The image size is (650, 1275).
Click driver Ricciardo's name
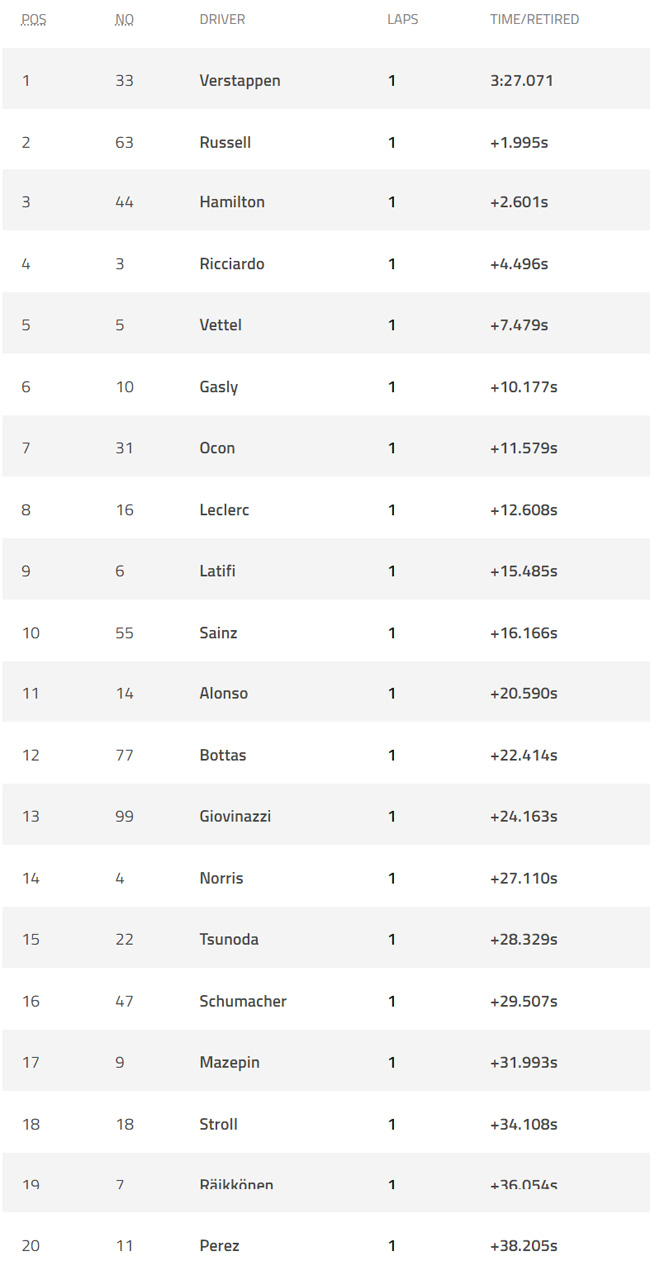click(x=232, y=264)
